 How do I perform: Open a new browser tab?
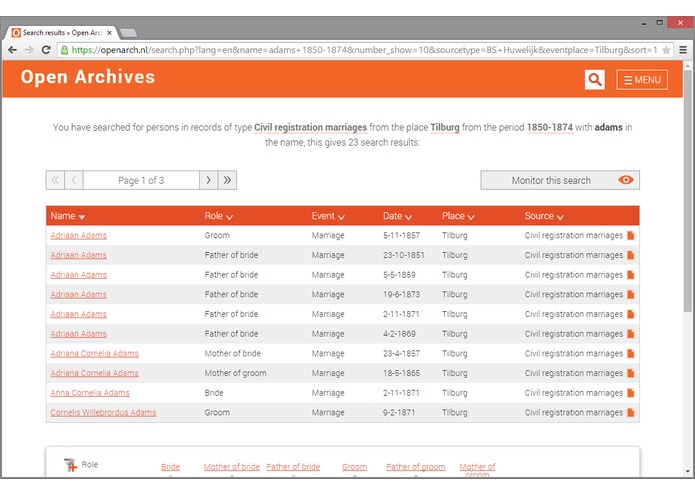129,33
